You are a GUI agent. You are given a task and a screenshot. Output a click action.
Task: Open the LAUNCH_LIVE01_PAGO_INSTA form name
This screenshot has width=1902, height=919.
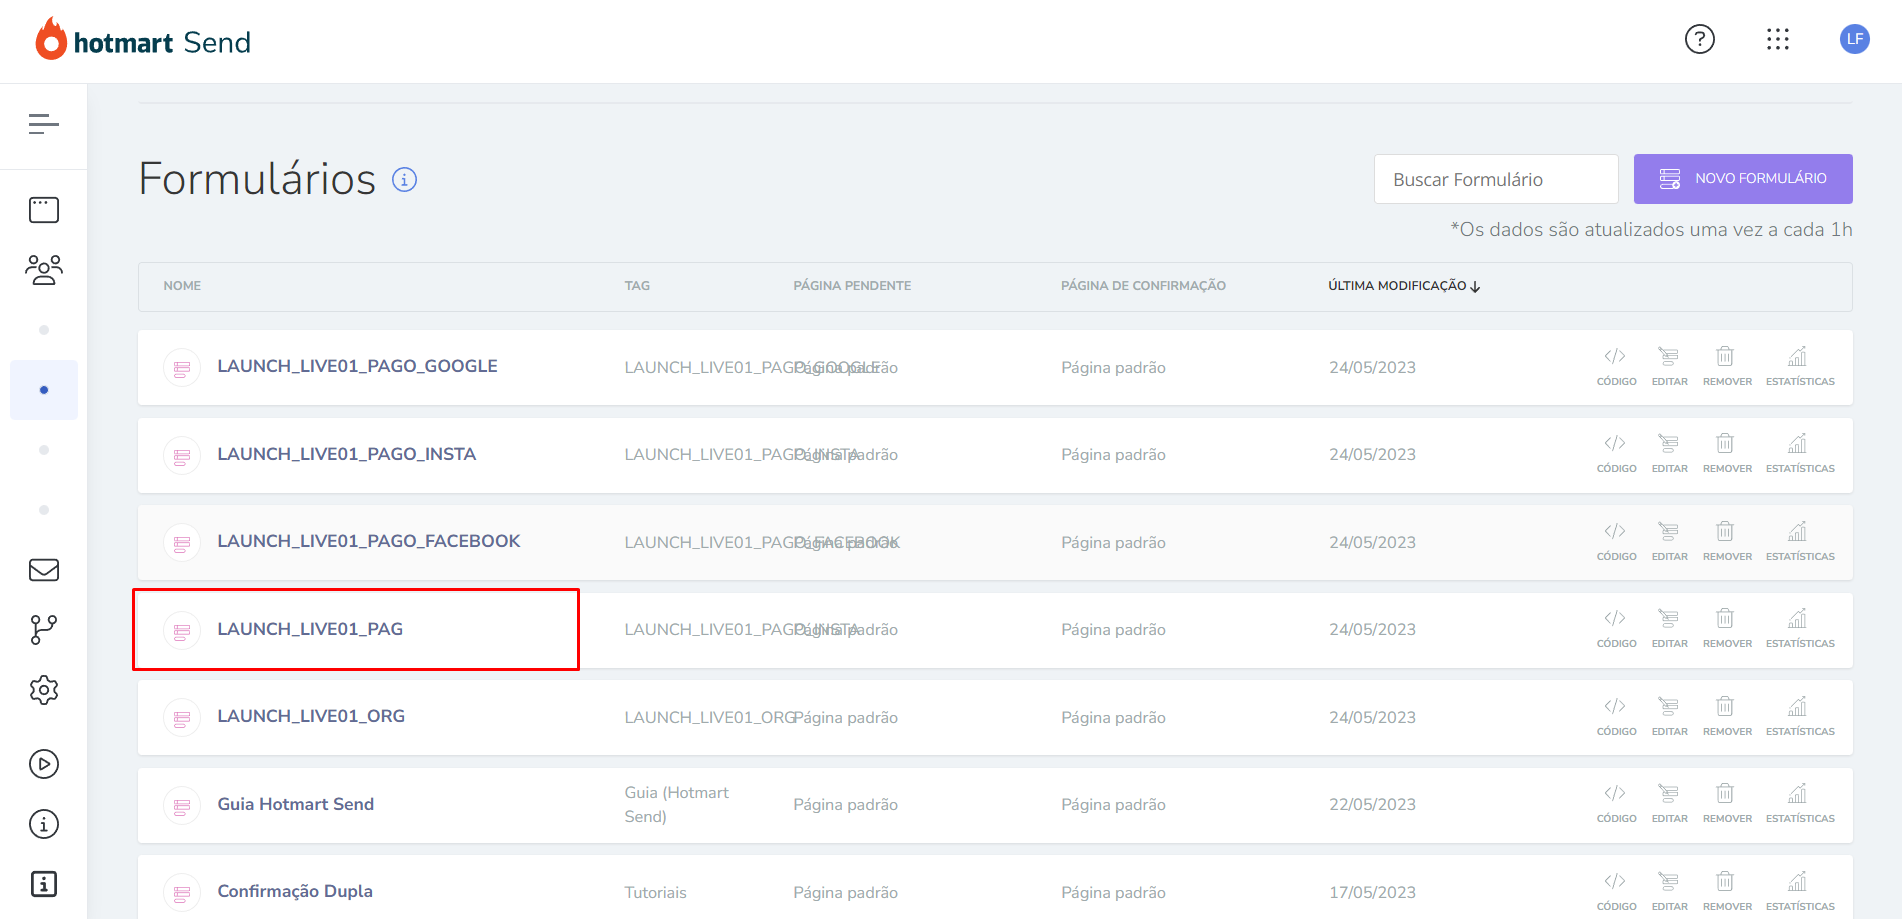346,454
